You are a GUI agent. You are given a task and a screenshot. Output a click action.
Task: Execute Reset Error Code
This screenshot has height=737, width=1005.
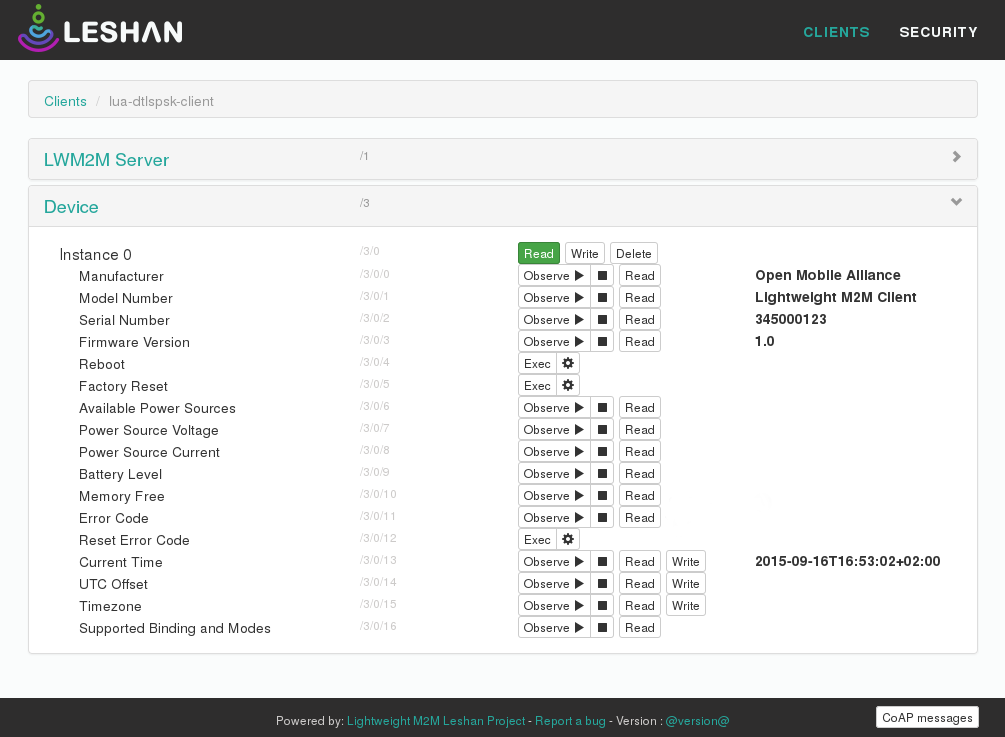537,540
